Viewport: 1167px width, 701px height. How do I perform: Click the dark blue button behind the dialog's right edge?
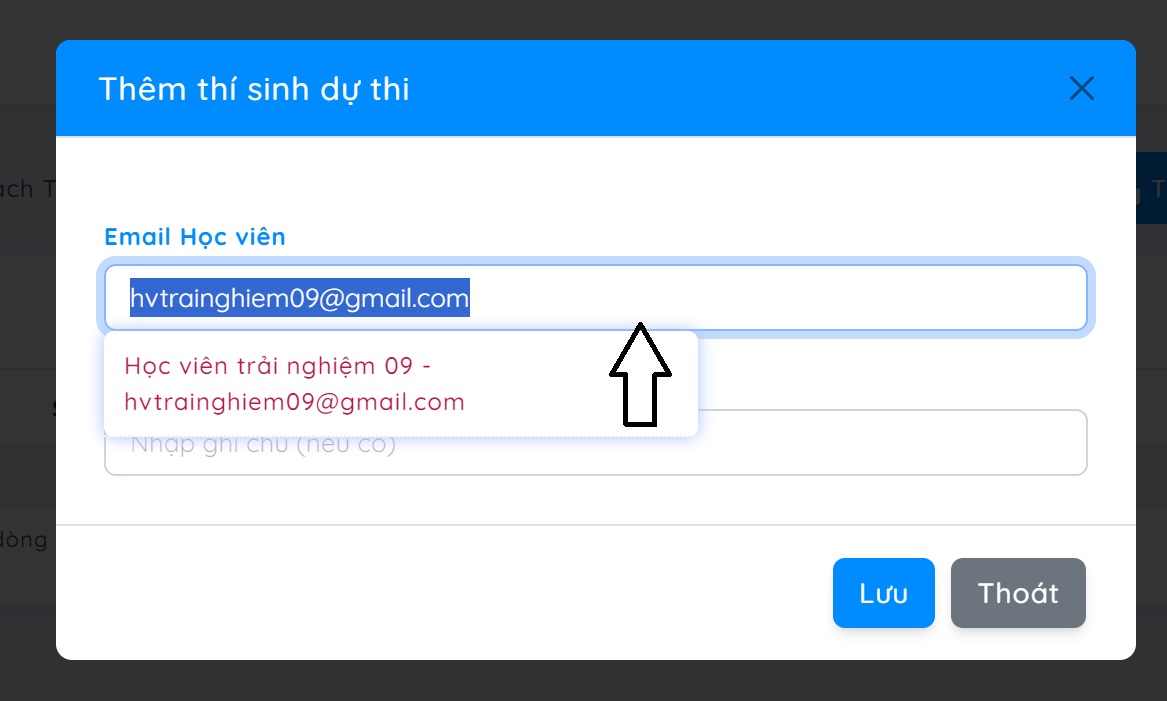pyautogui.click(x=1151, y=188)
